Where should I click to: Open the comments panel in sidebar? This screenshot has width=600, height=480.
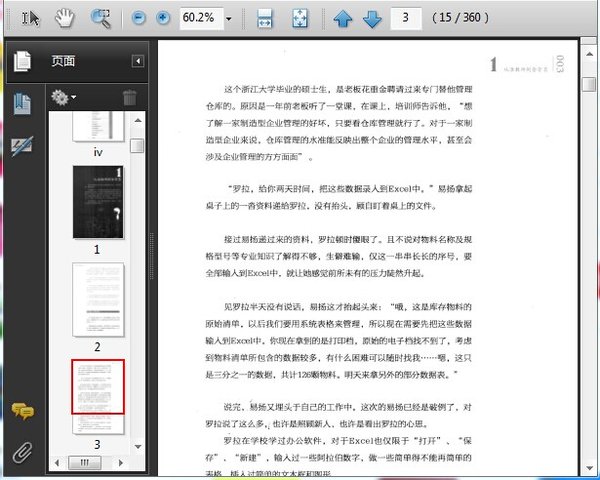[21, 411]
